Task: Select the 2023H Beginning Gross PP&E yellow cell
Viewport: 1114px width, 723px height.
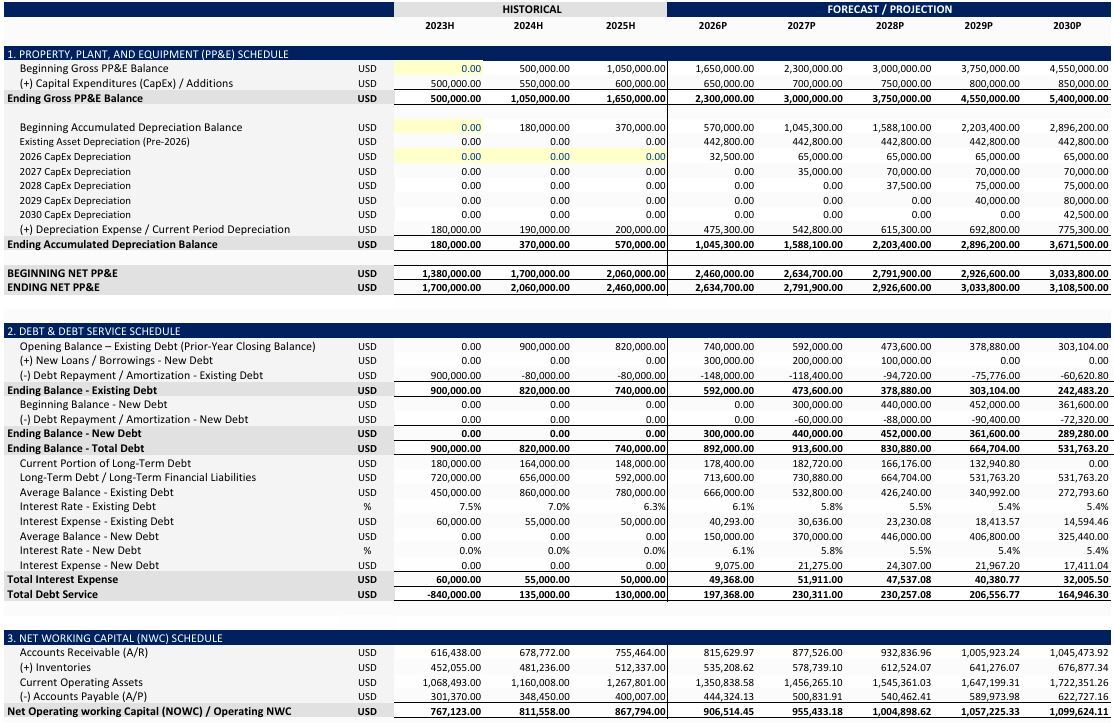Action: click(438, 69)
